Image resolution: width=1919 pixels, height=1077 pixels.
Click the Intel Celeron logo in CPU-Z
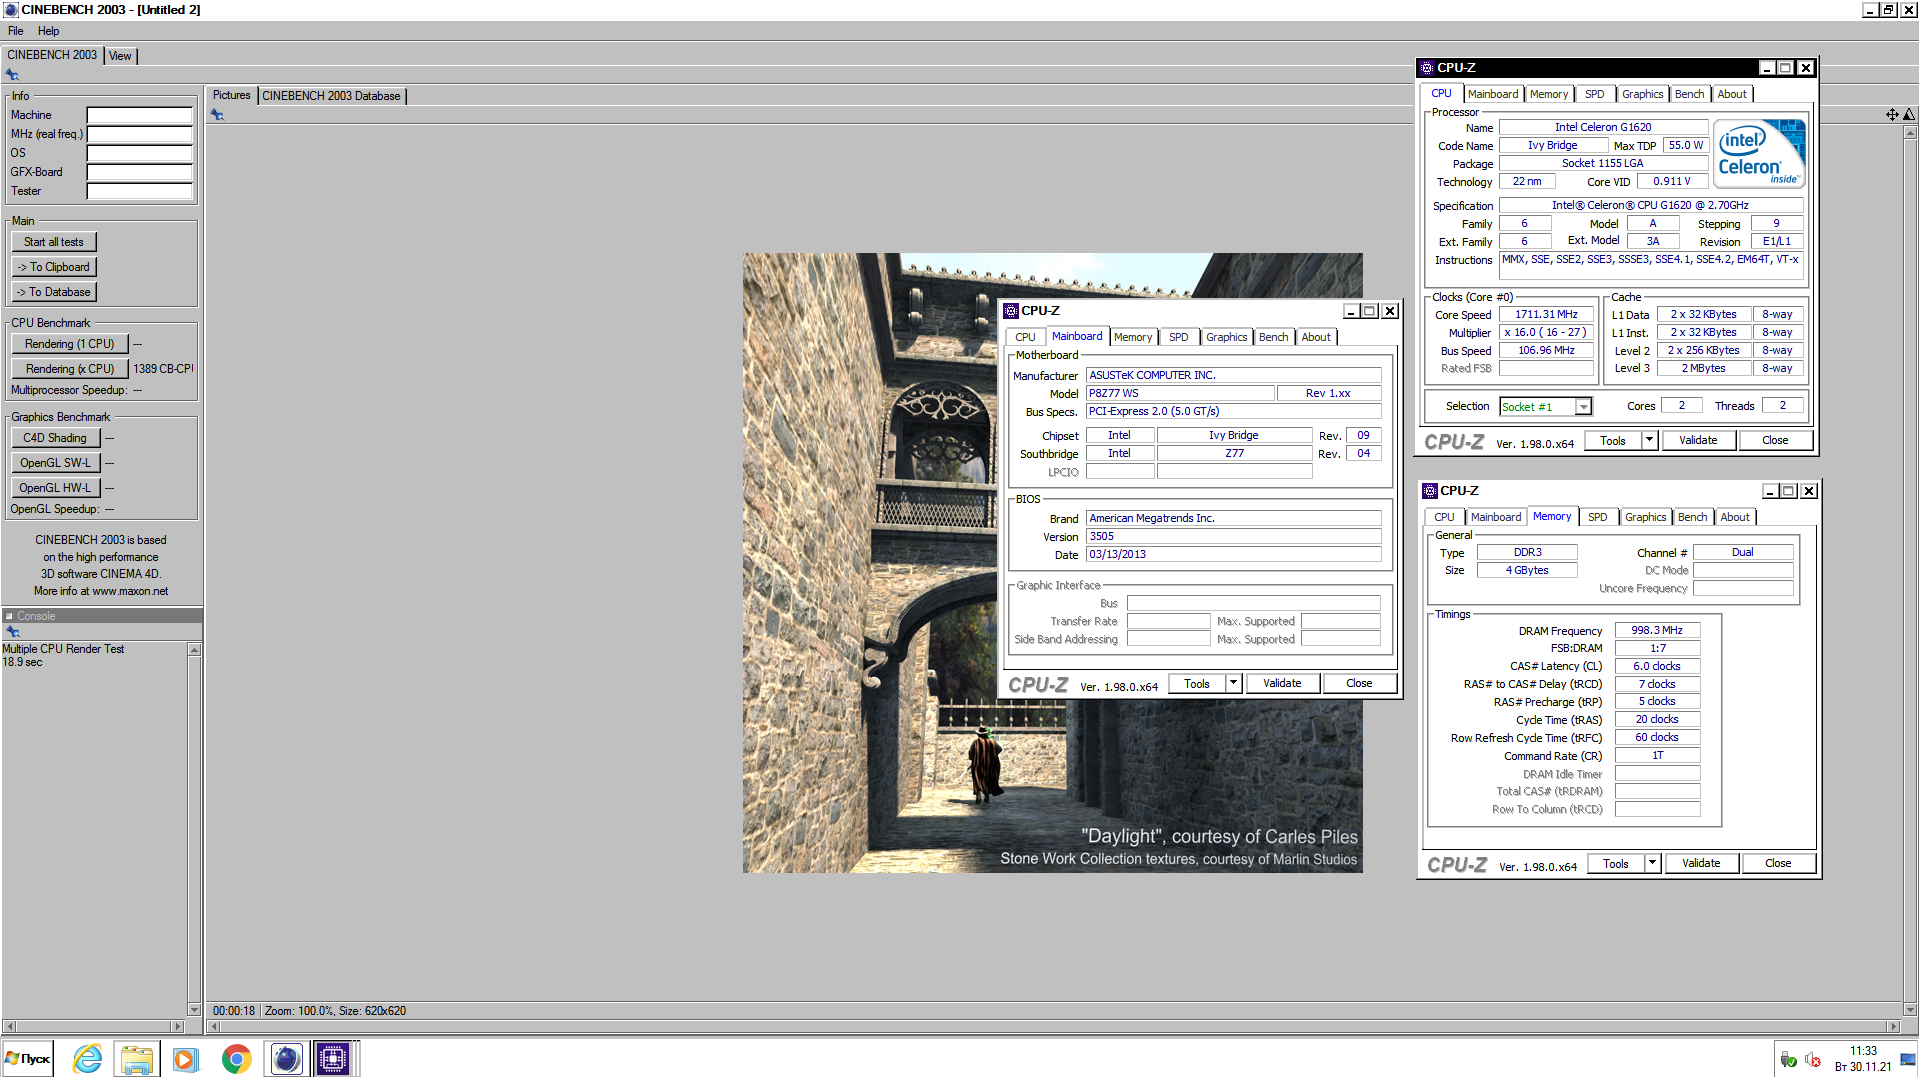pos(1760,153)
